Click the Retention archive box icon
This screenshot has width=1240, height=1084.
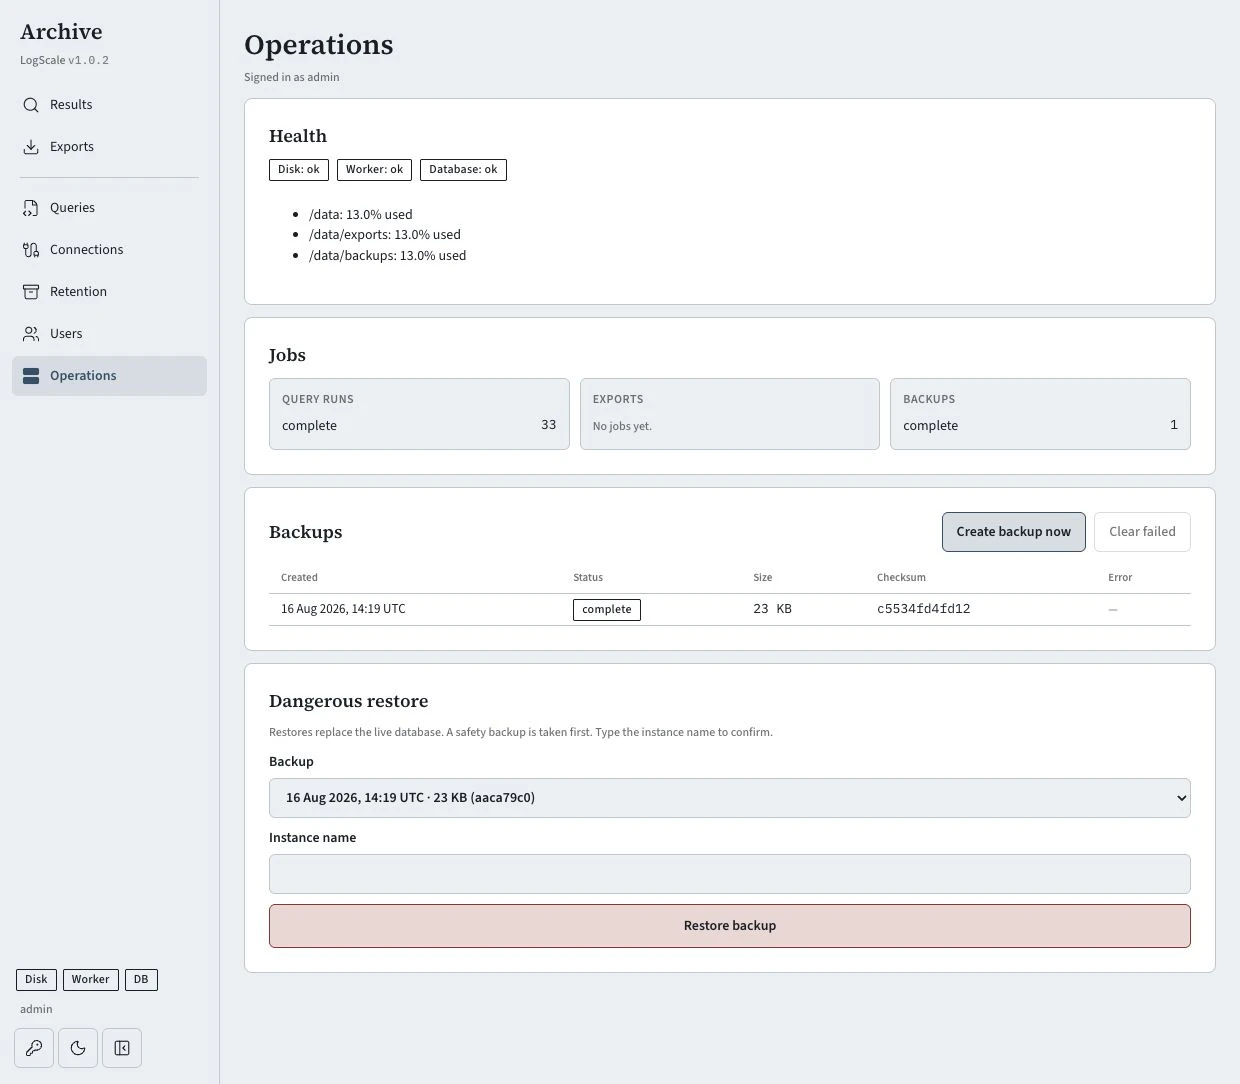pyautogui.click(x=31, y=292)
